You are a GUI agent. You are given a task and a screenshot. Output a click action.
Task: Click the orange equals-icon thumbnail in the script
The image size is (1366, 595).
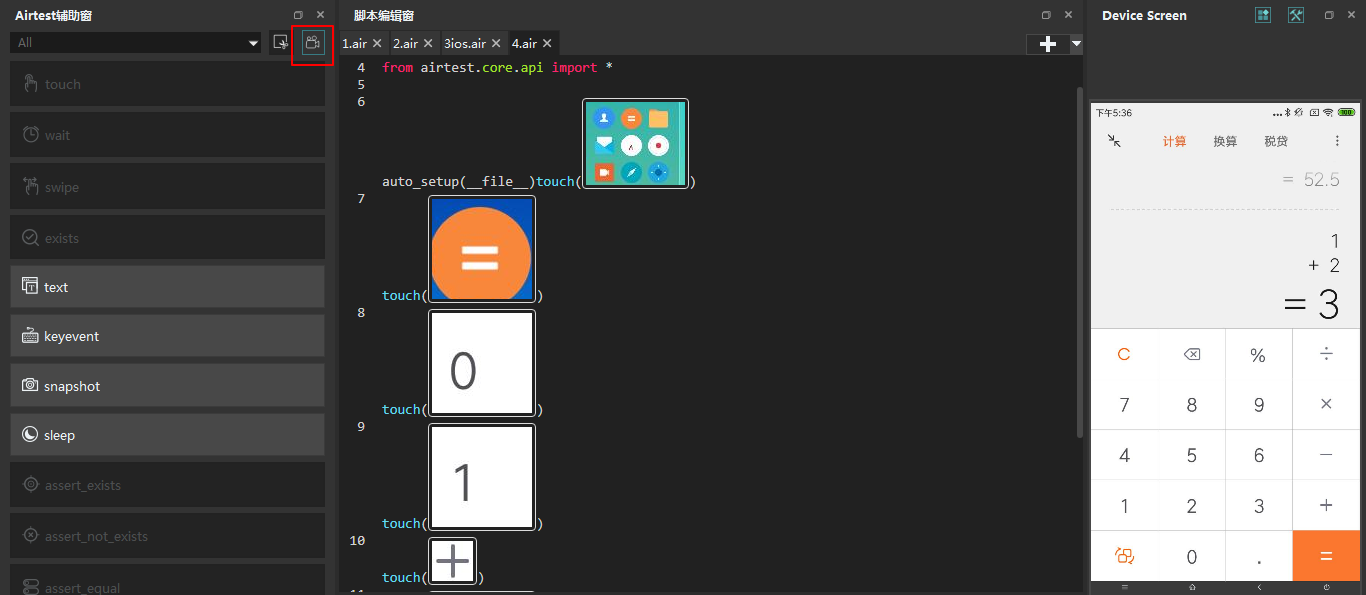482,249
